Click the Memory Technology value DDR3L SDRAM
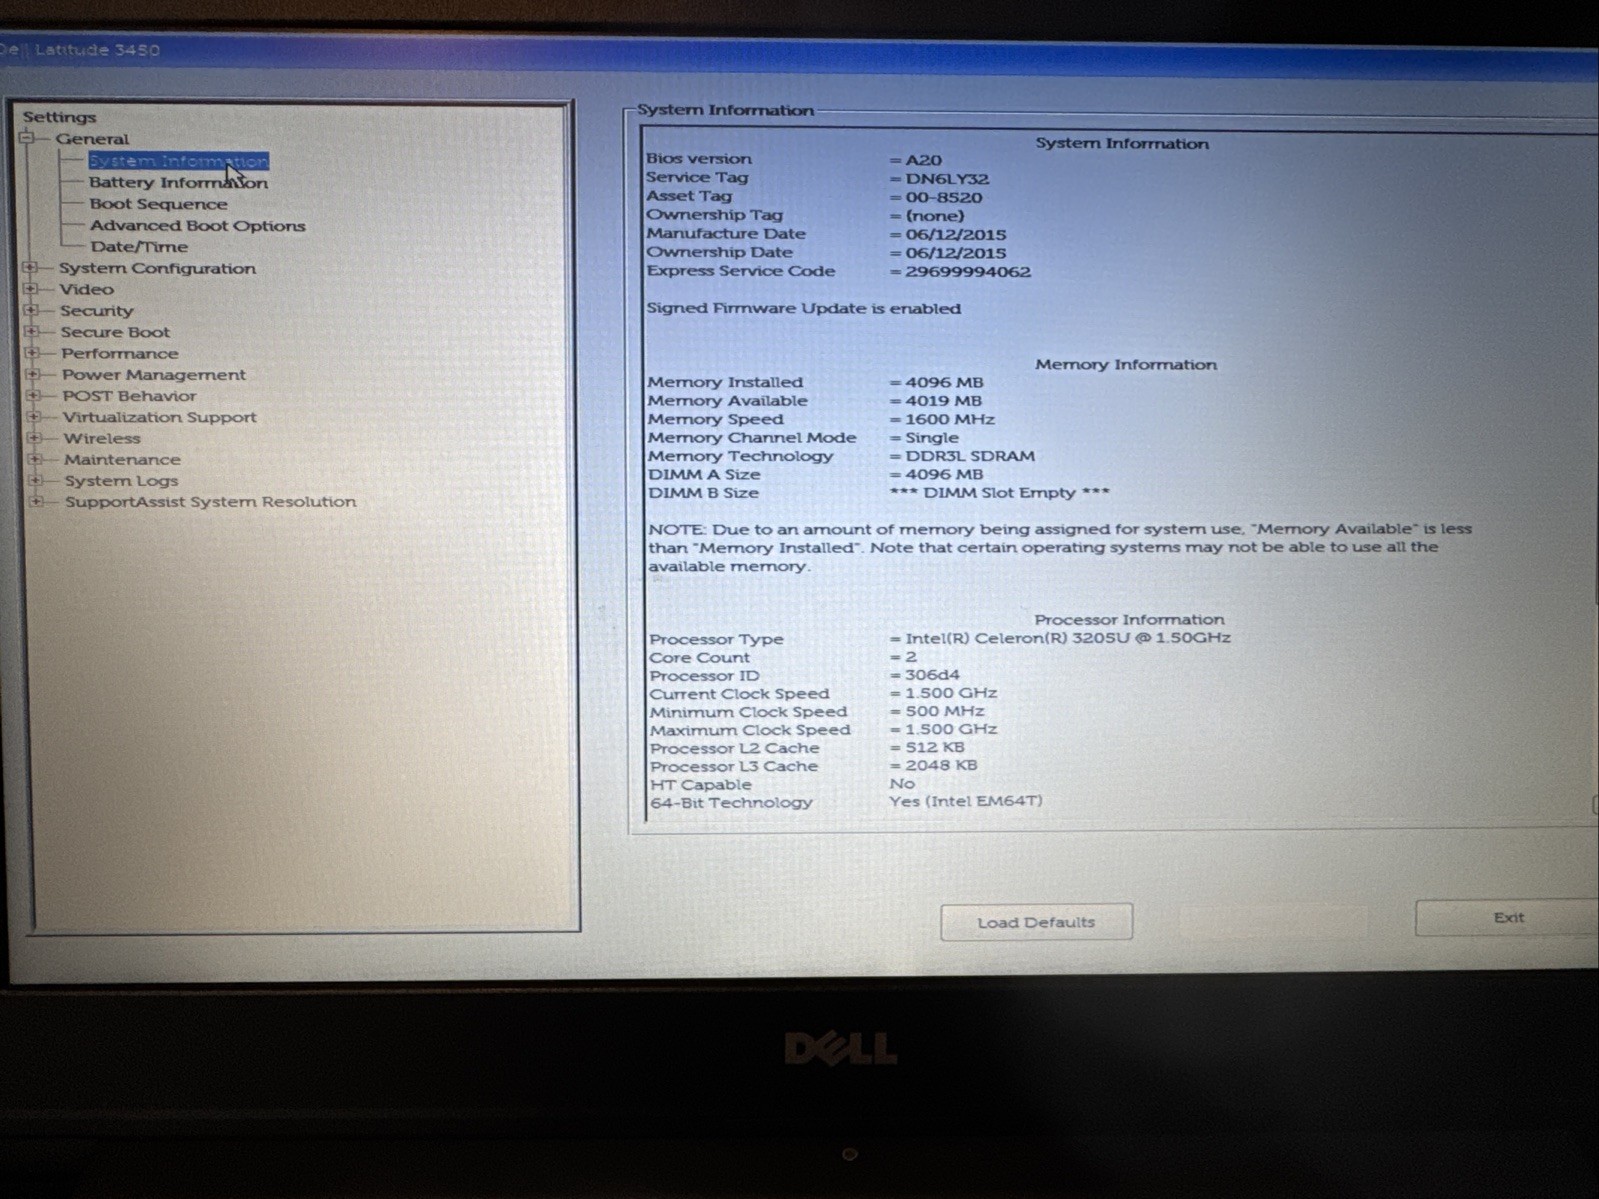Image resolution: width=1599 pixels, height=1199 pixels. point(969,456)
